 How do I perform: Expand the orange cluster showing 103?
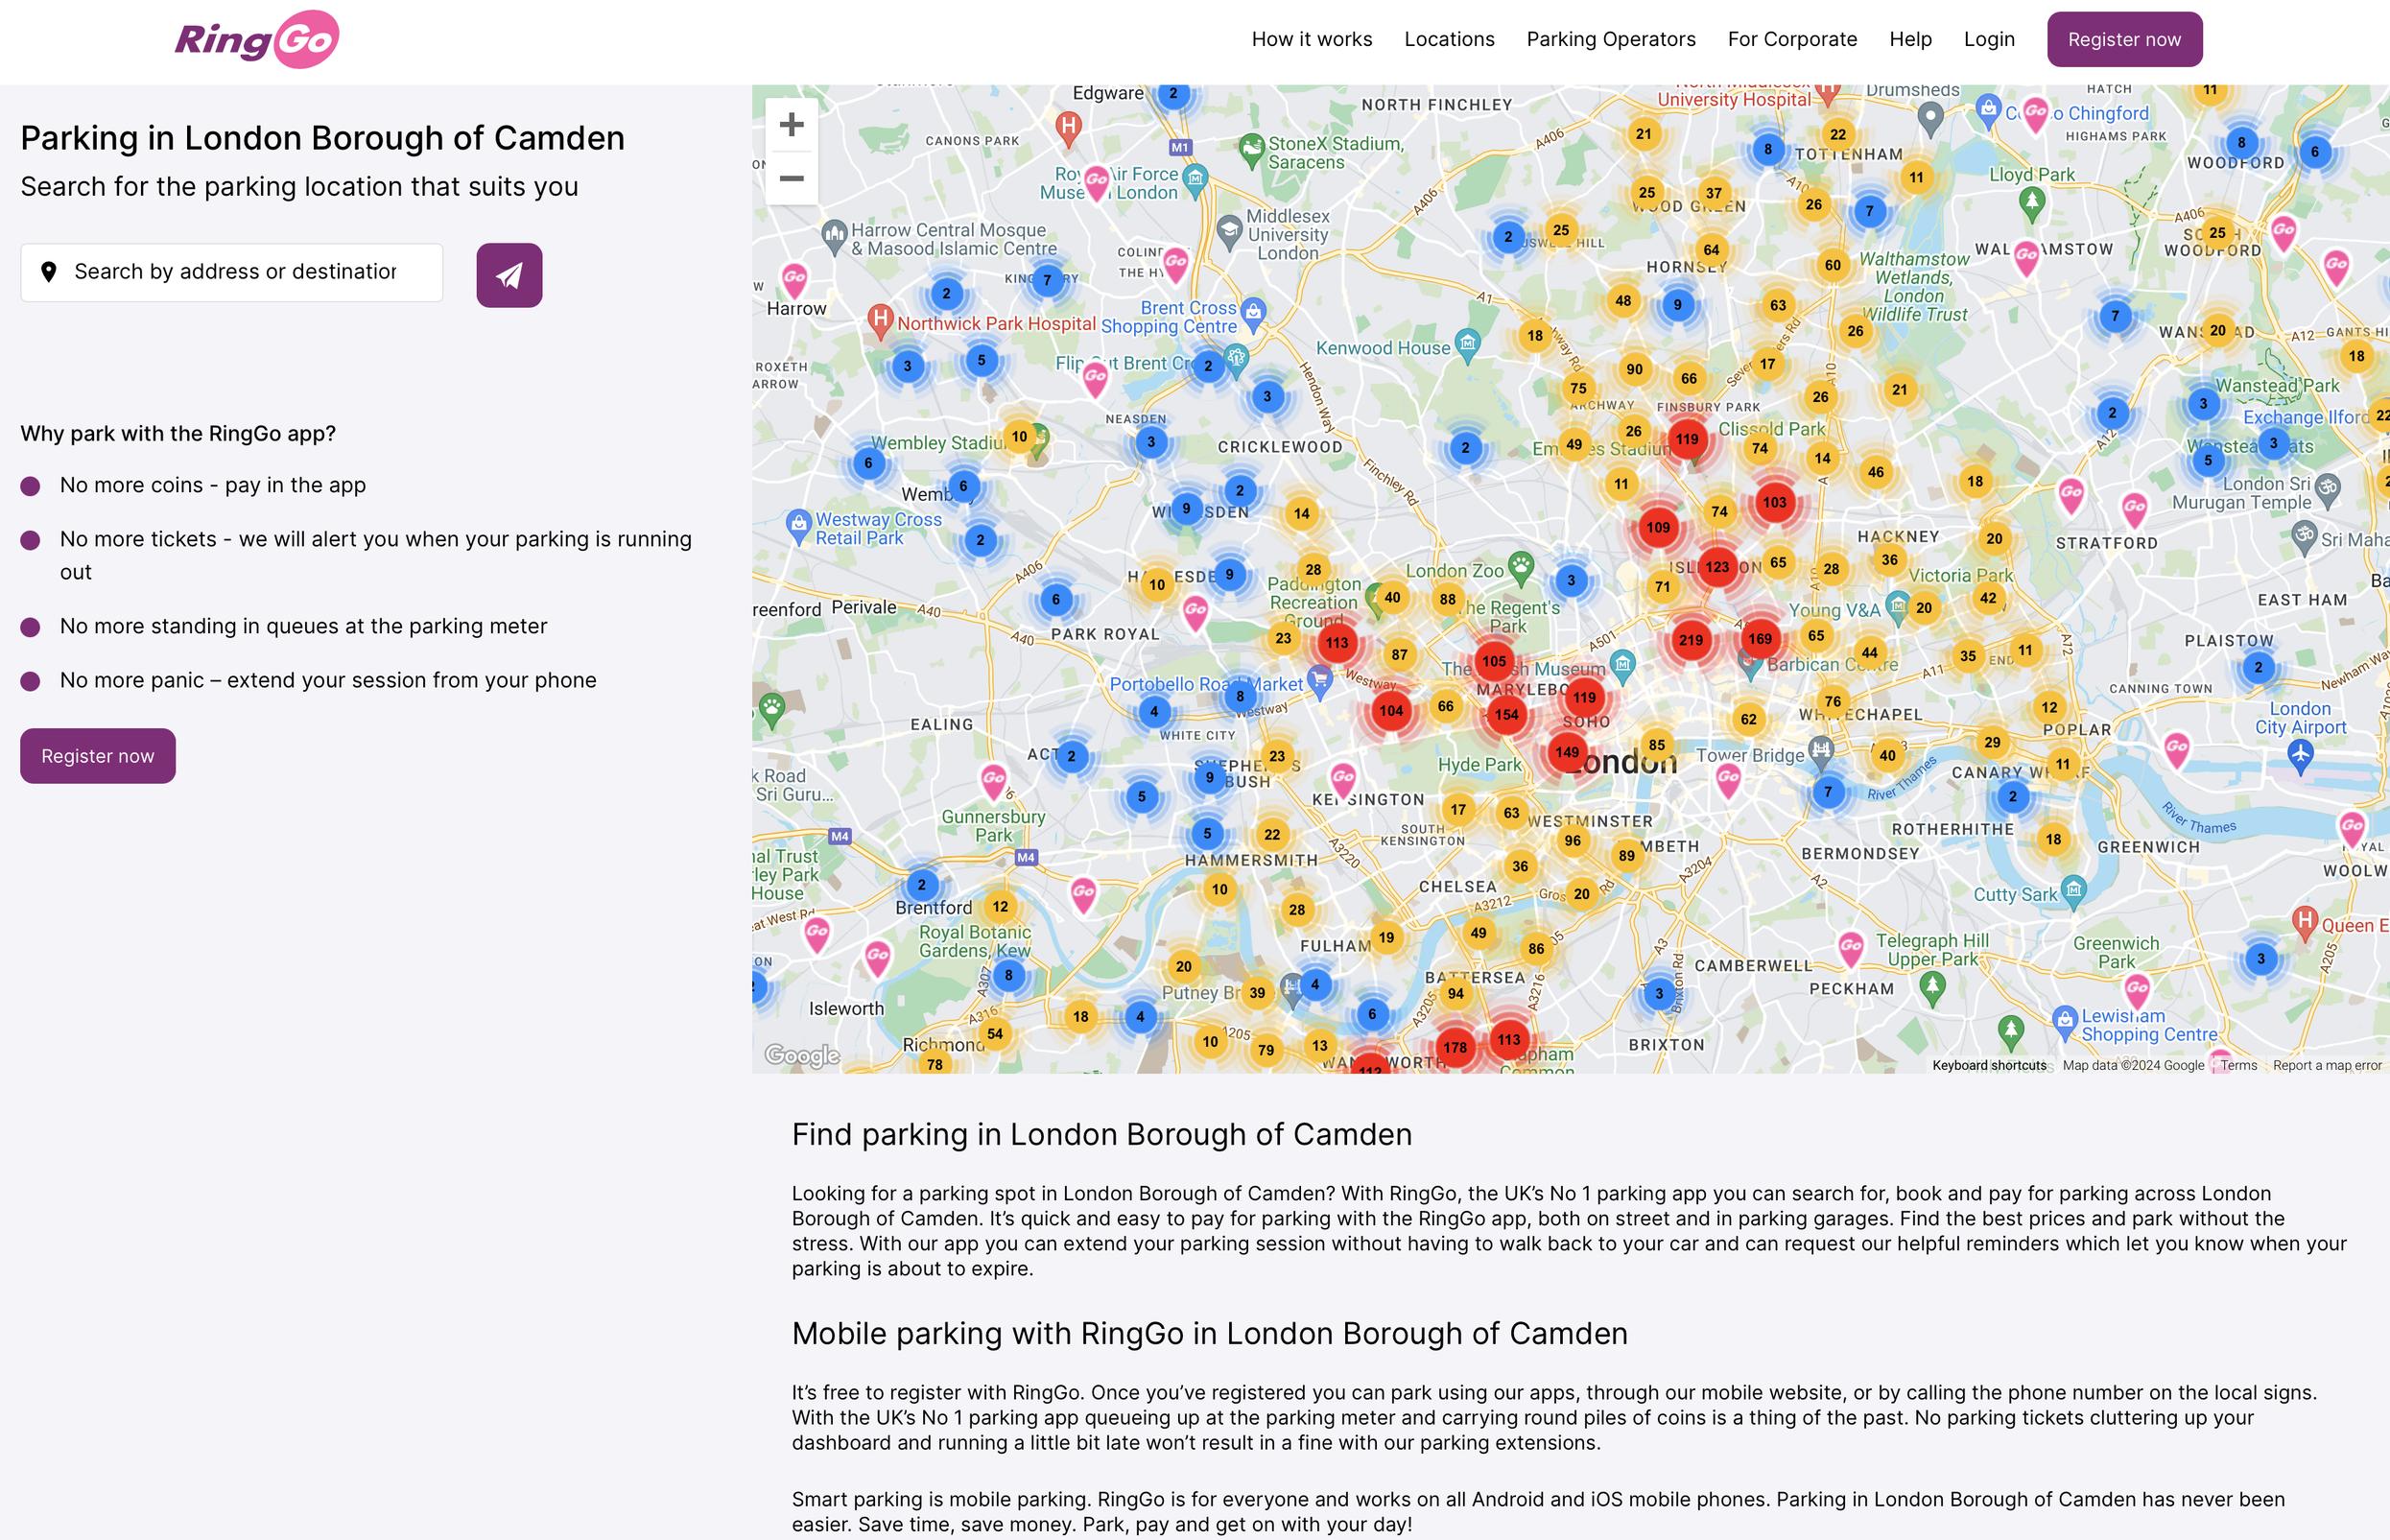tap(1777, 502)
